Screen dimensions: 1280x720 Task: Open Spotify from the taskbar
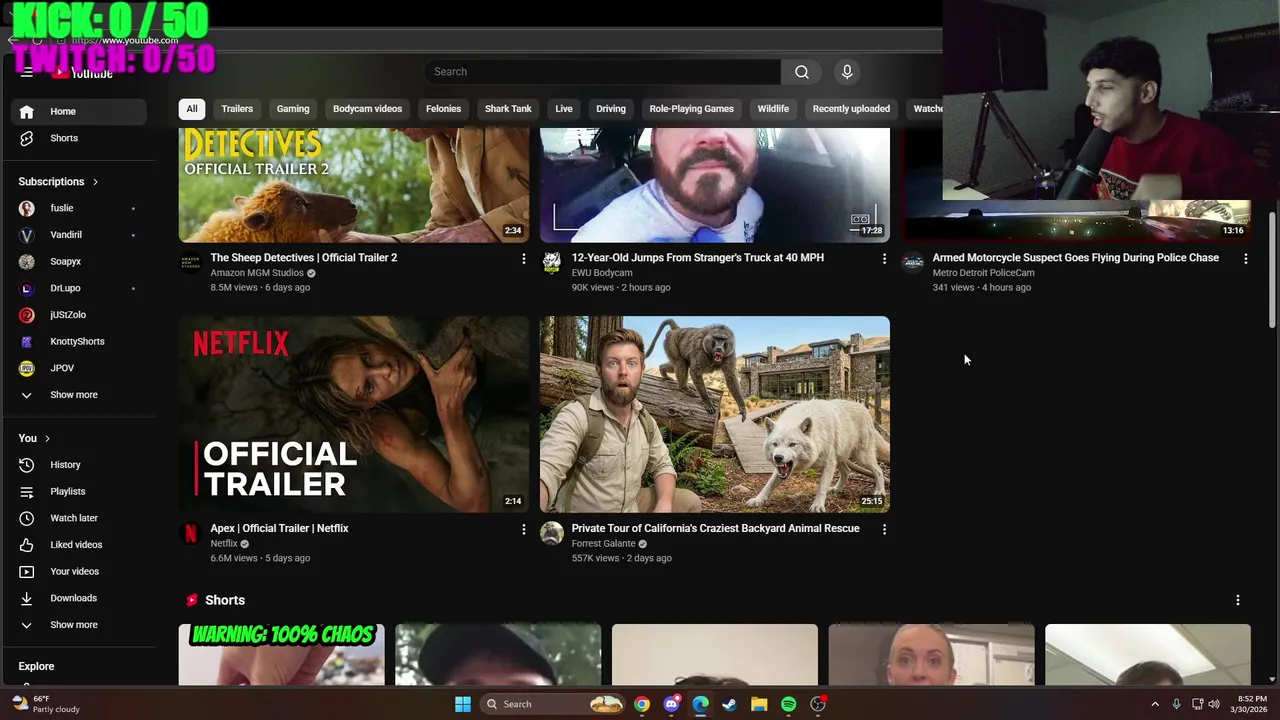788,704
